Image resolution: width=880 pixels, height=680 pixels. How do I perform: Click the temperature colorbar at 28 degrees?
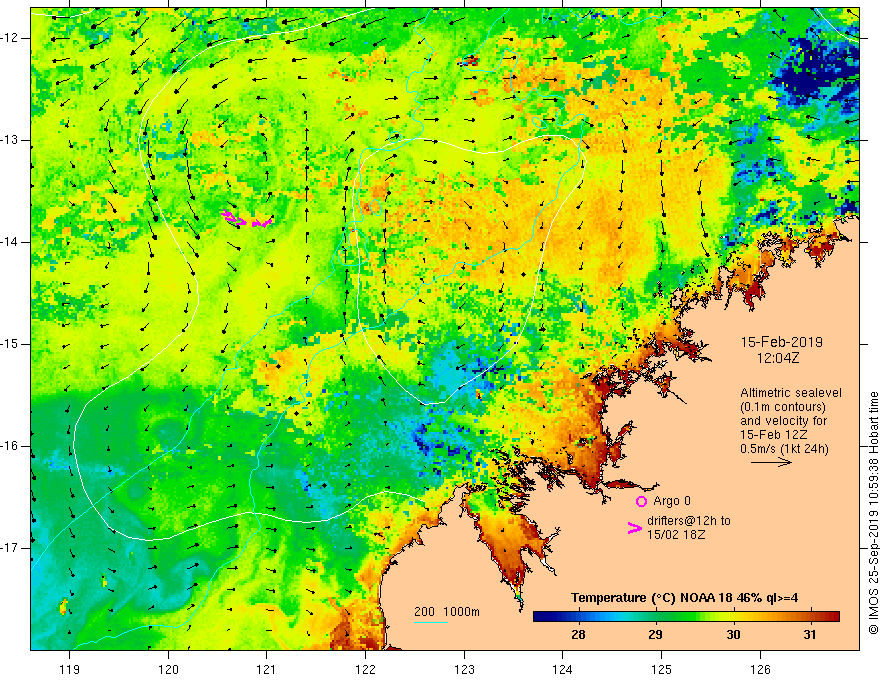click(578, 617)
